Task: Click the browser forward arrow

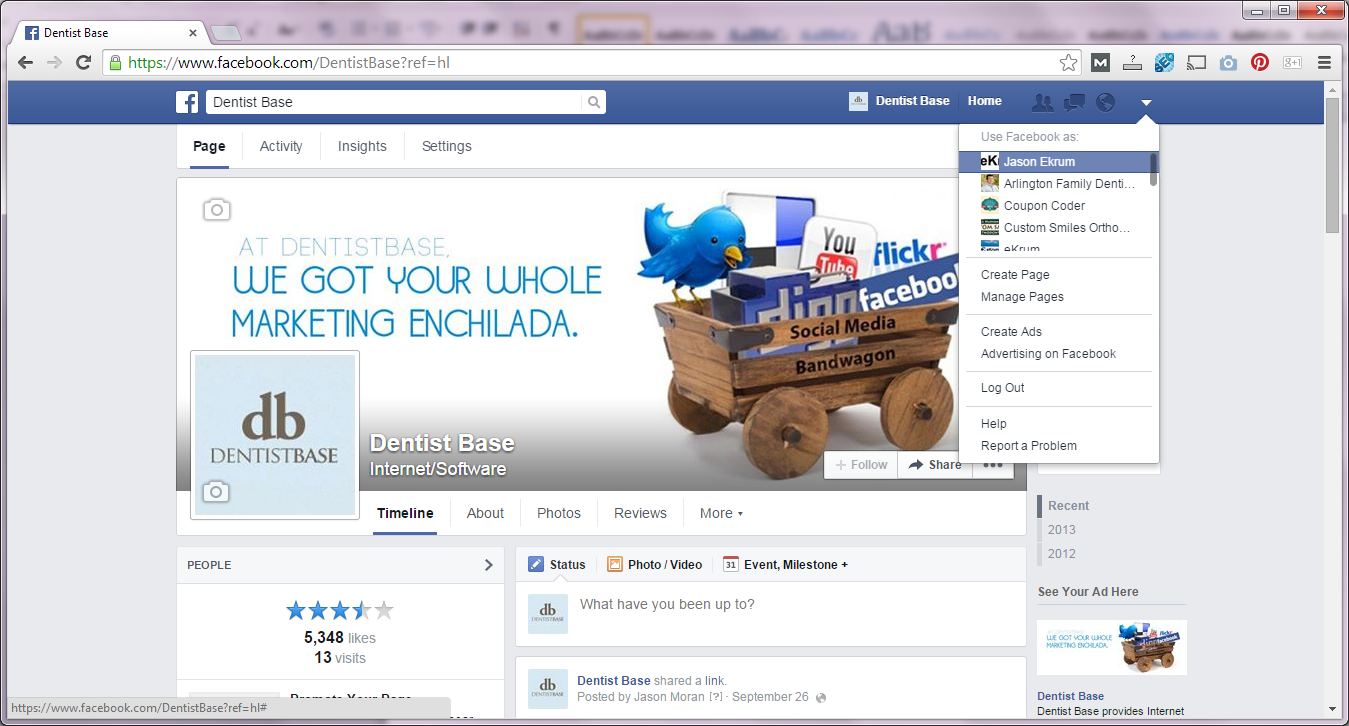Action: [x=54, y=62]
